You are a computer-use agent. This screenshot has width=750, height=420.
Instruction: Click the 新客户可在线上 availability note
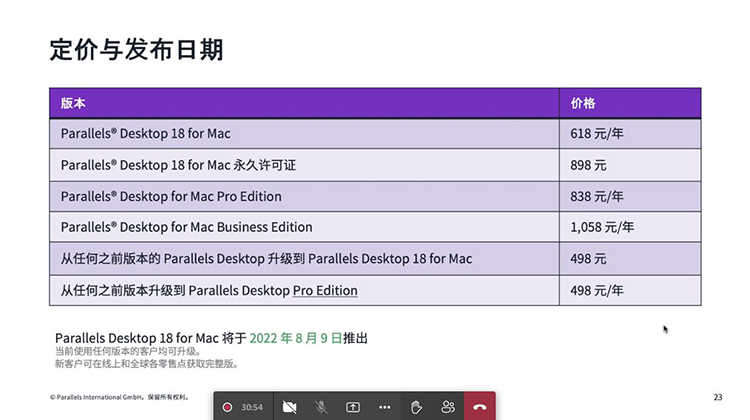[147, 364]
